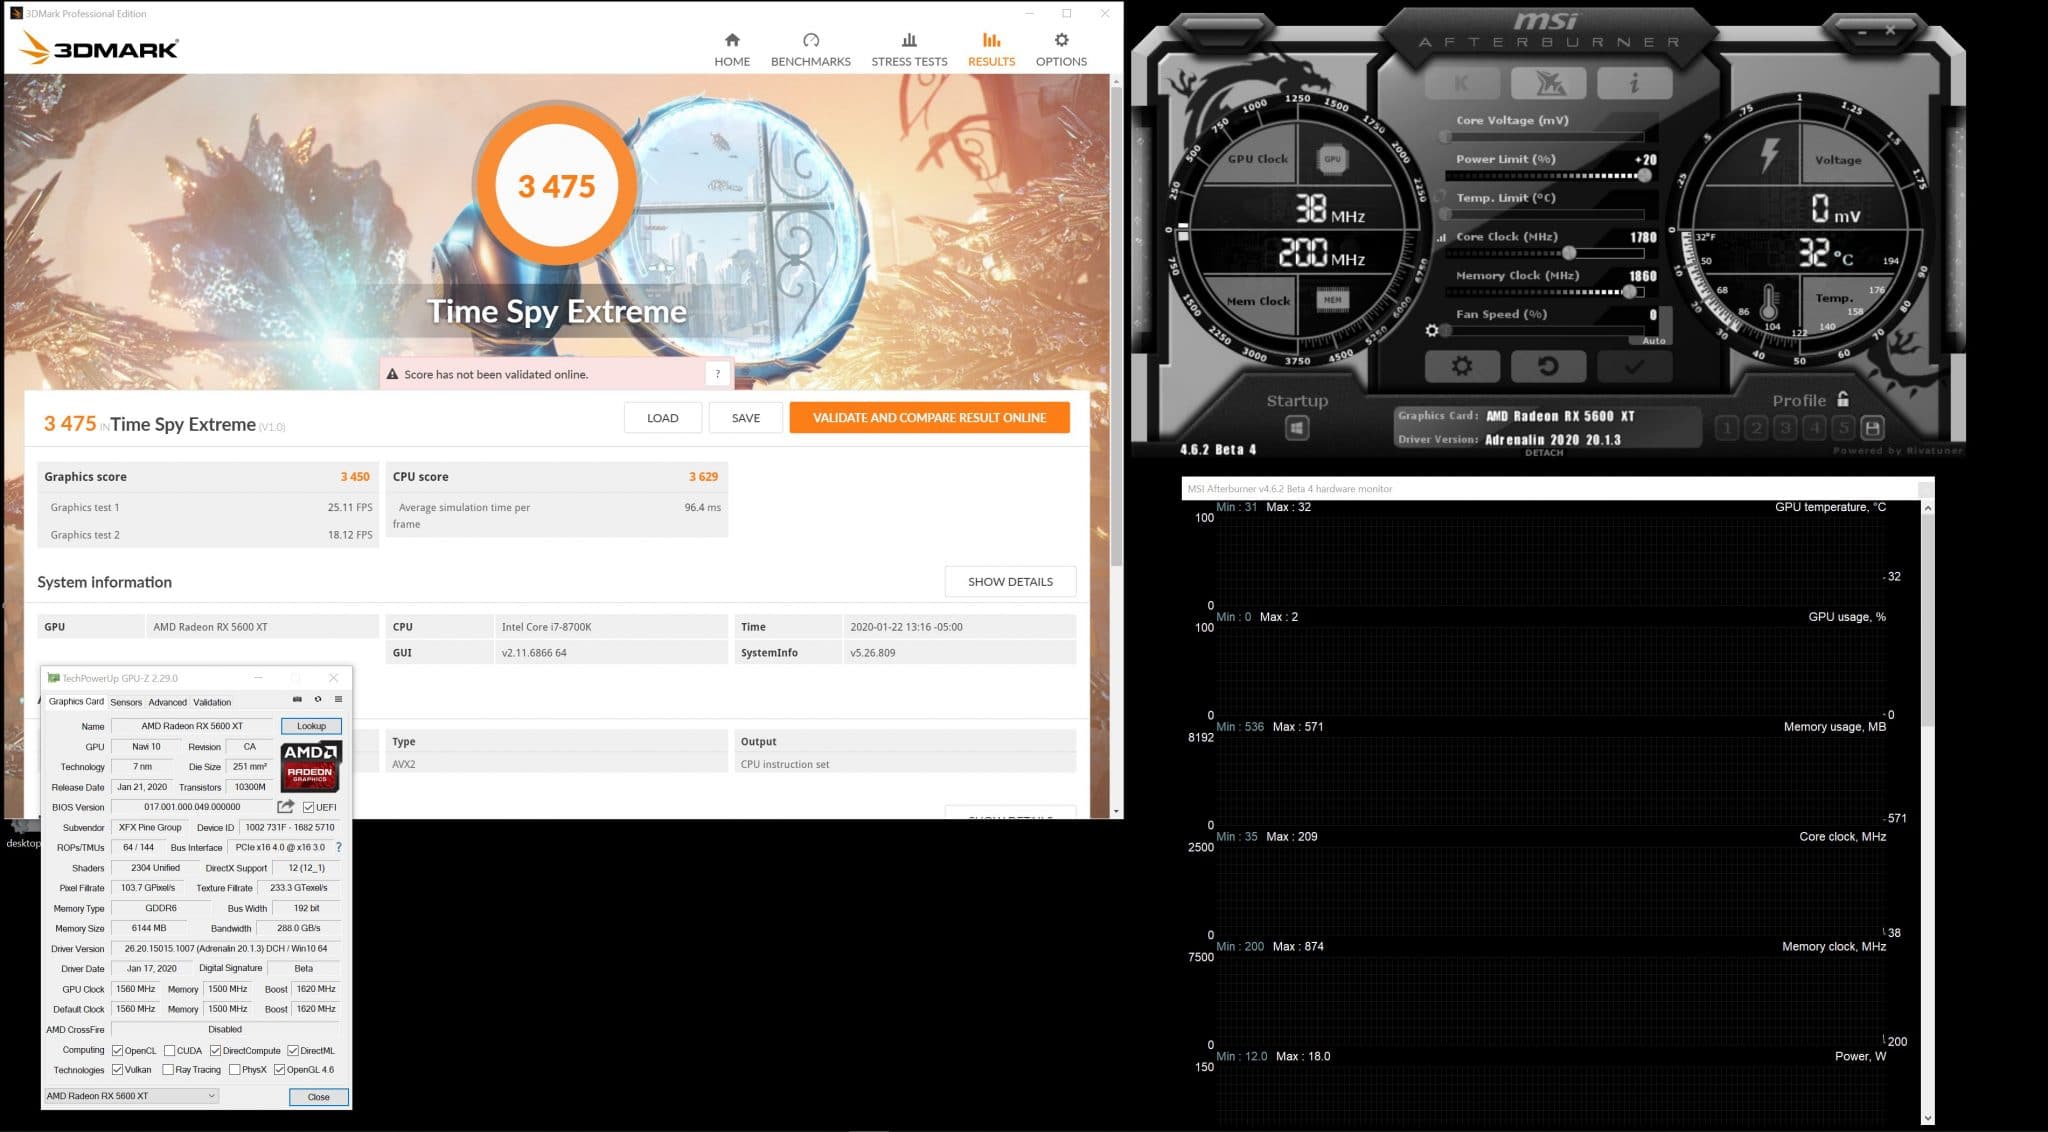The image size is (2048, 1132).
Task: Click SHOW DETAILS beside System information
Action: coord(1009,581)
